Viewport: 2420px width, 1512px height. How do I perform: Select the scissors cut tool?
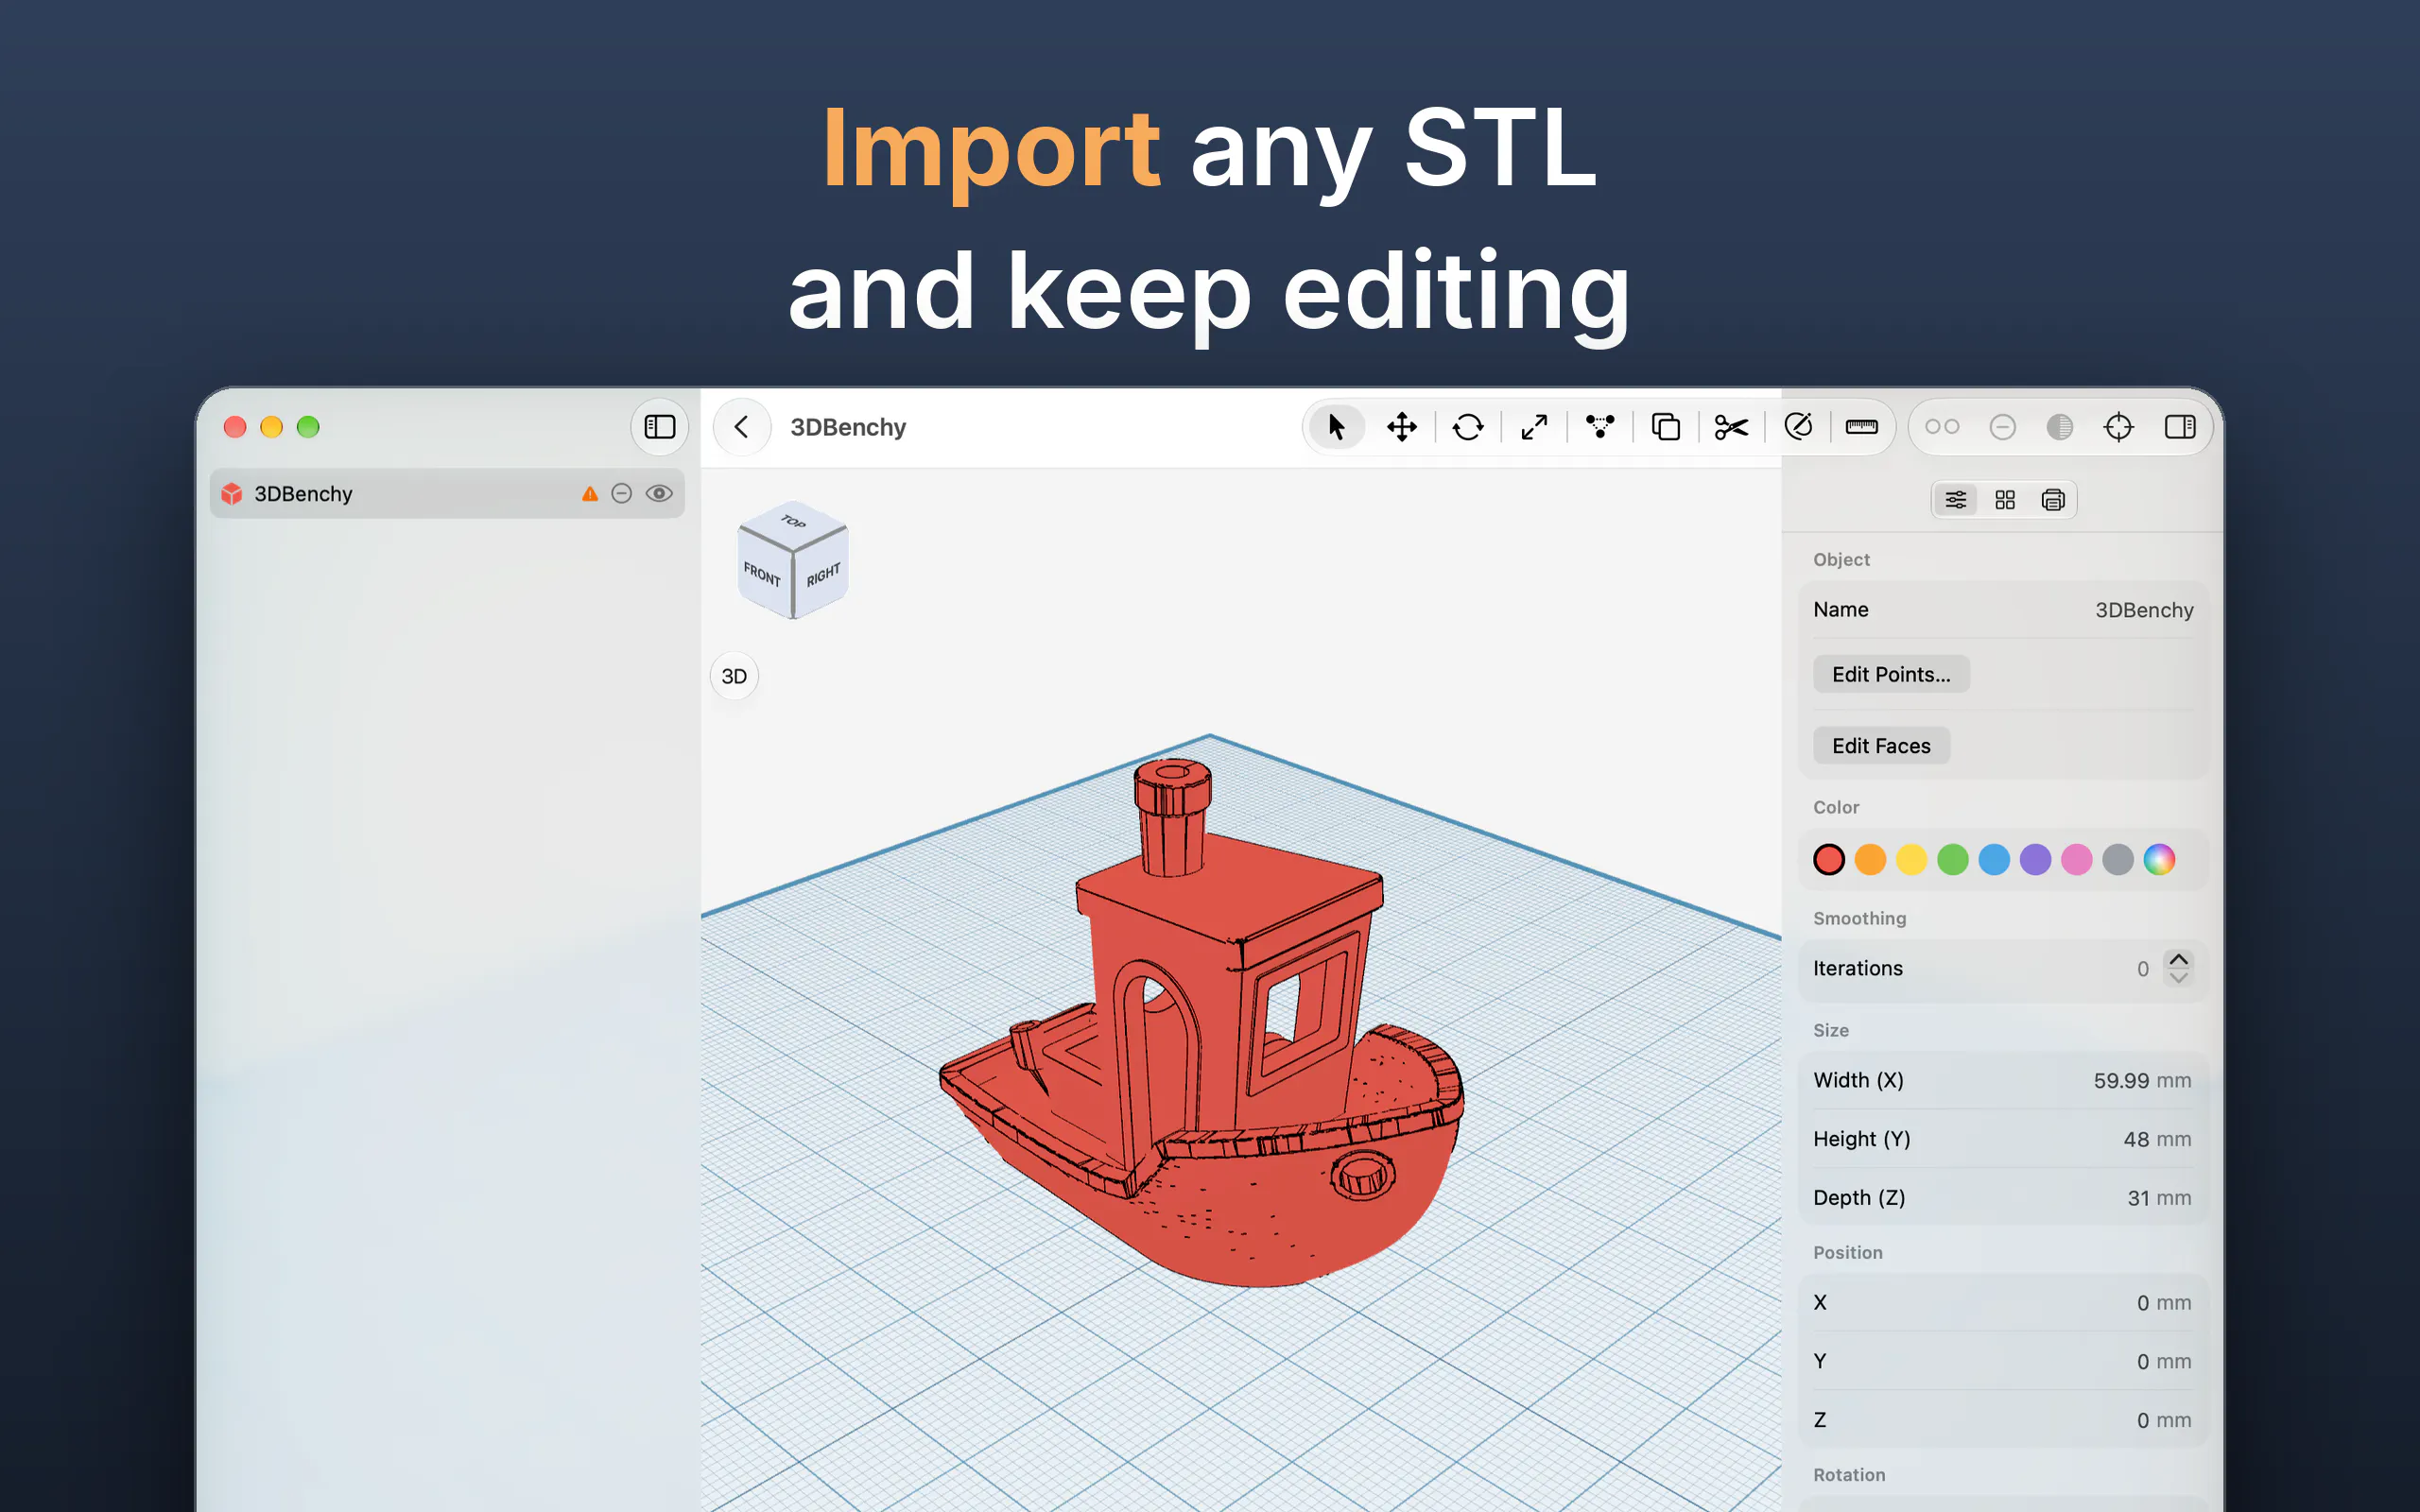point(1732,427)
